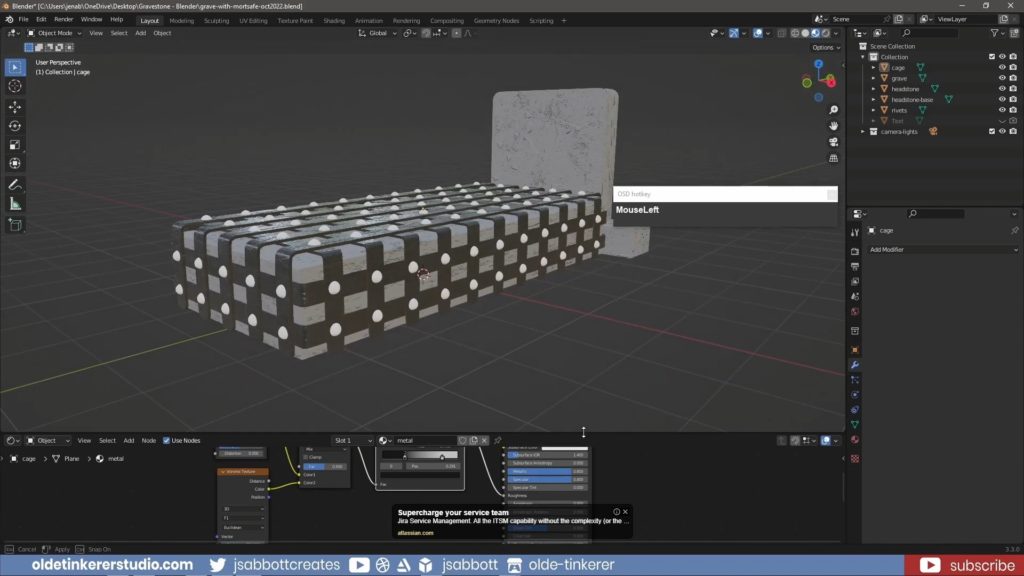This screenshot has height=576, width=1024.
Task: Uncheck the Use Nodes checkbox
Action: [166, 440]
